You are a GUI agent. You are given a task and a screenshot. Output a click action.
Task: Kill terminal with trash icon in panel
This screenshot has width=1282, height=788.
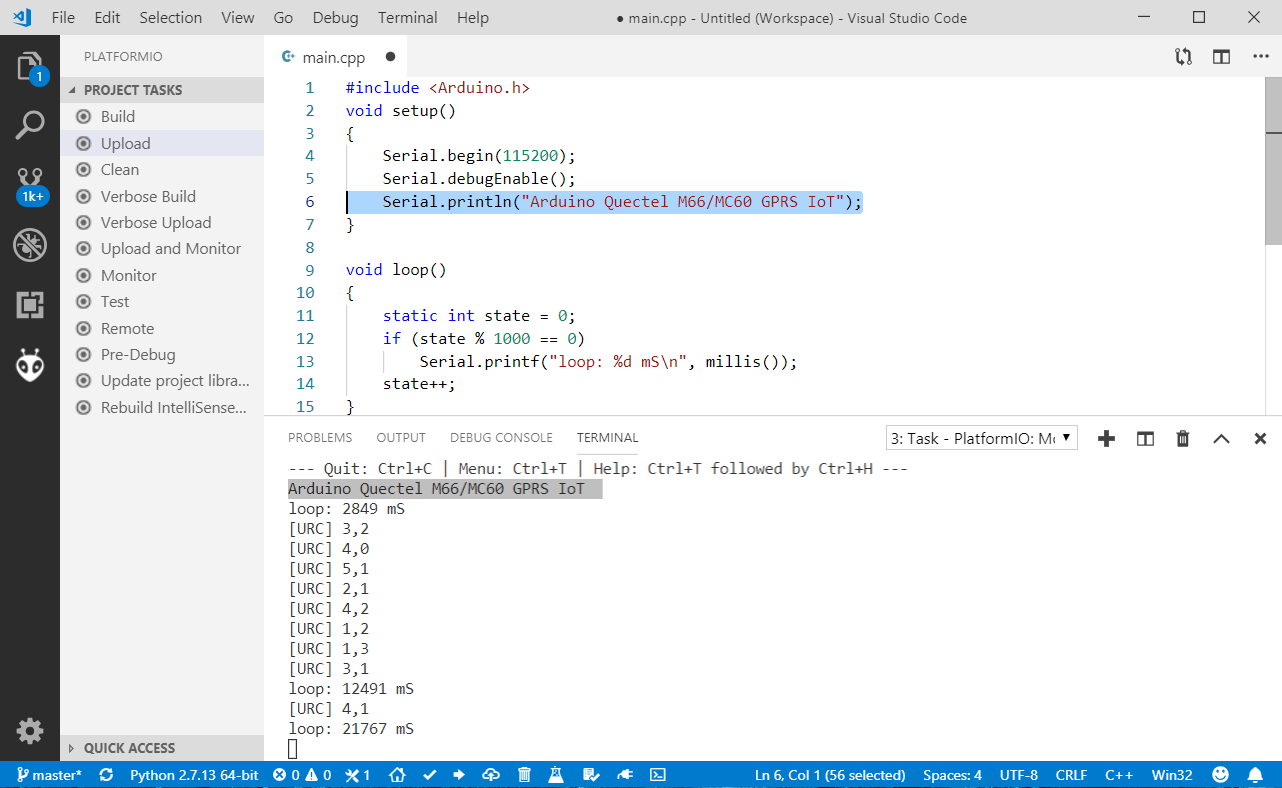[x=1183, y=438]
